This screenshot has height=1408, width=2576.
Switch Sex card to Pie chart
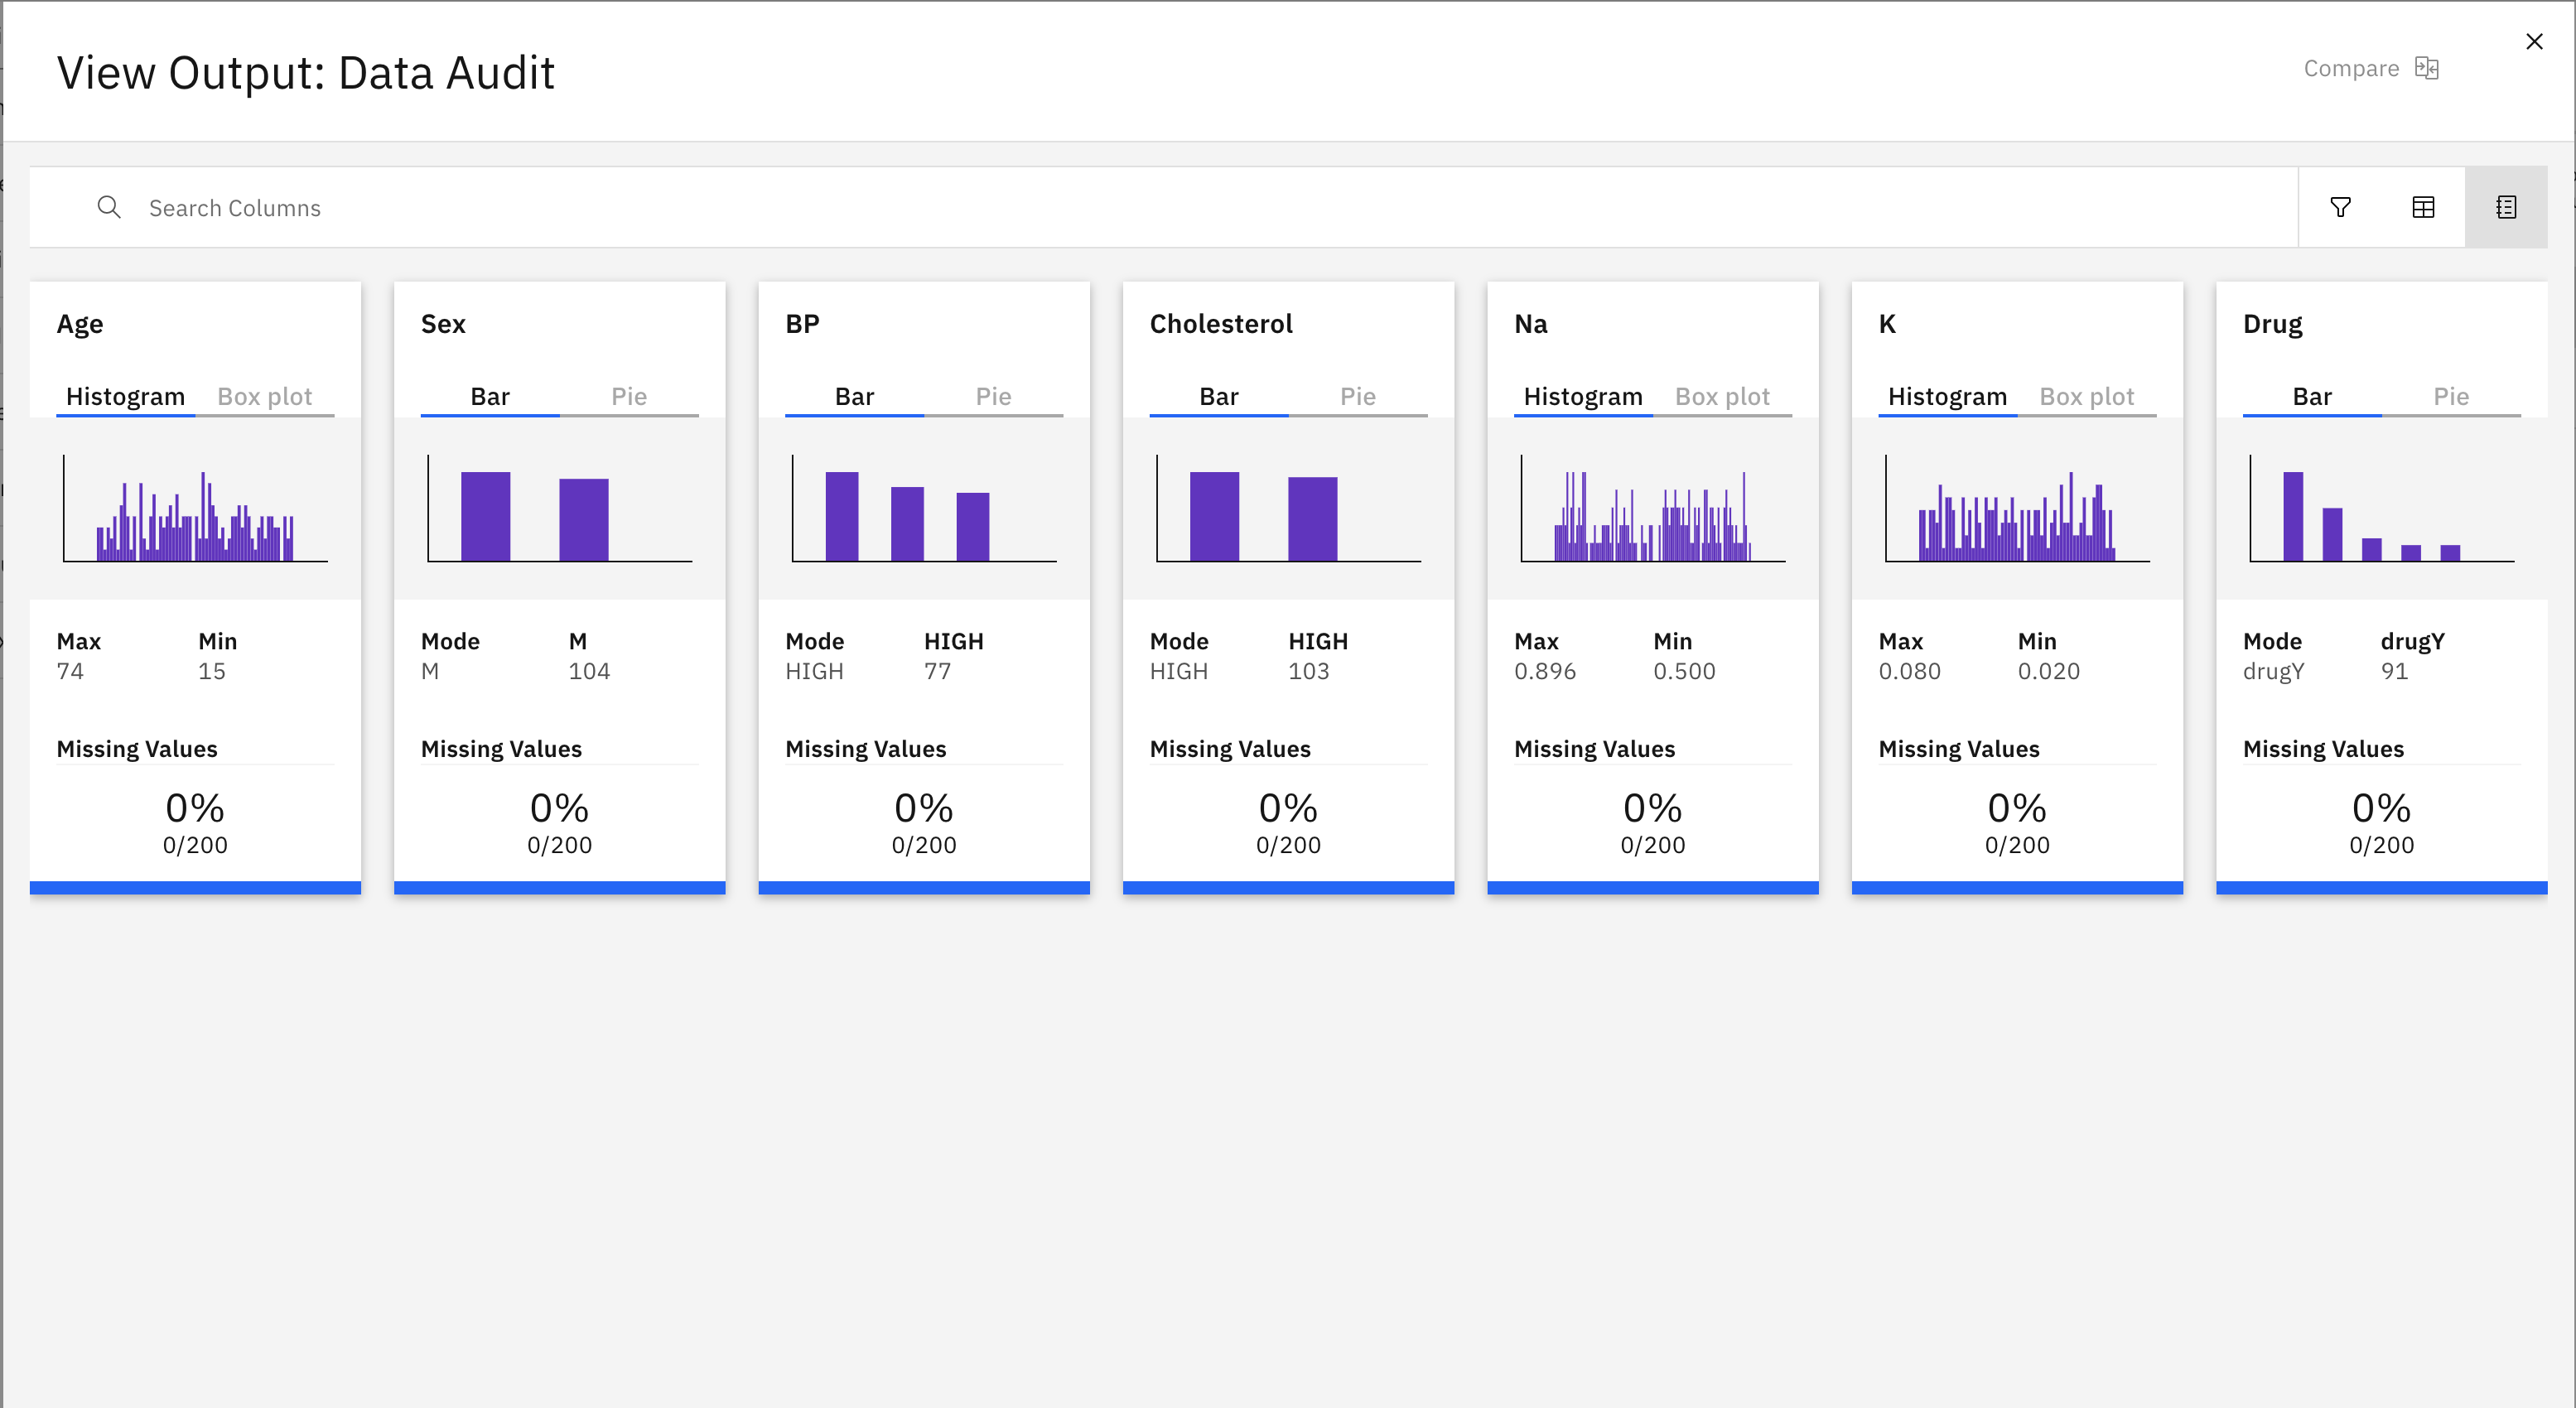(629, 397)
